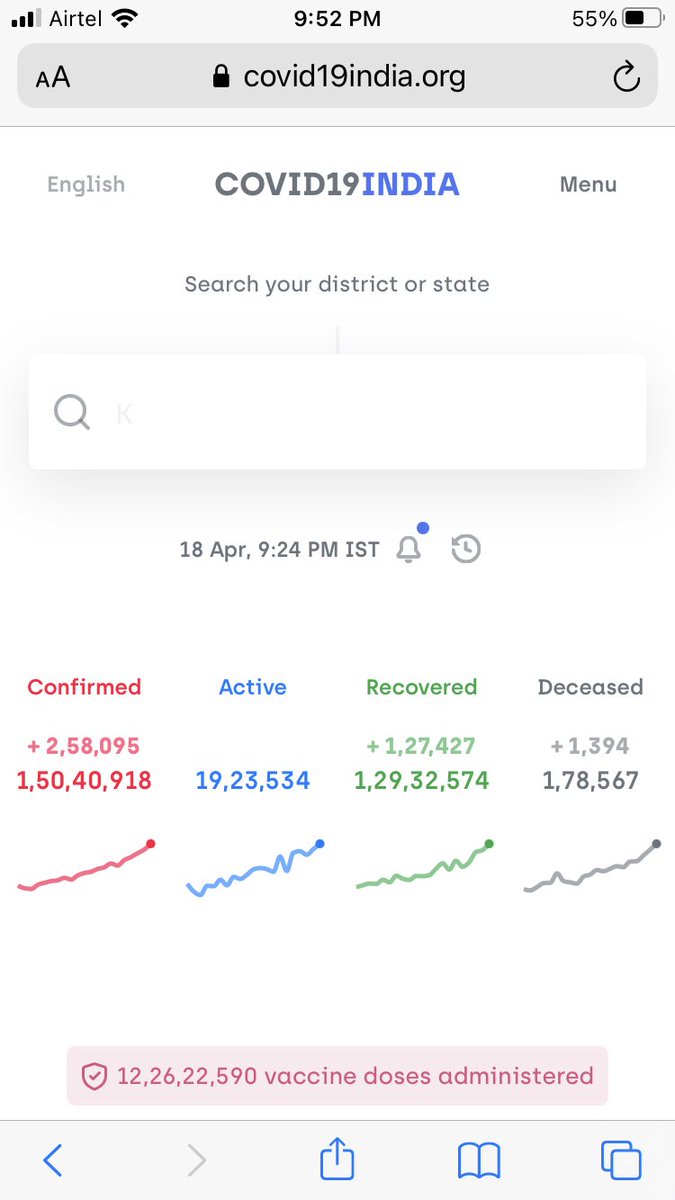The image size is (675, 1200).
Task: Tap the padlock icon in address bar
Action: (x=222, y=76)
